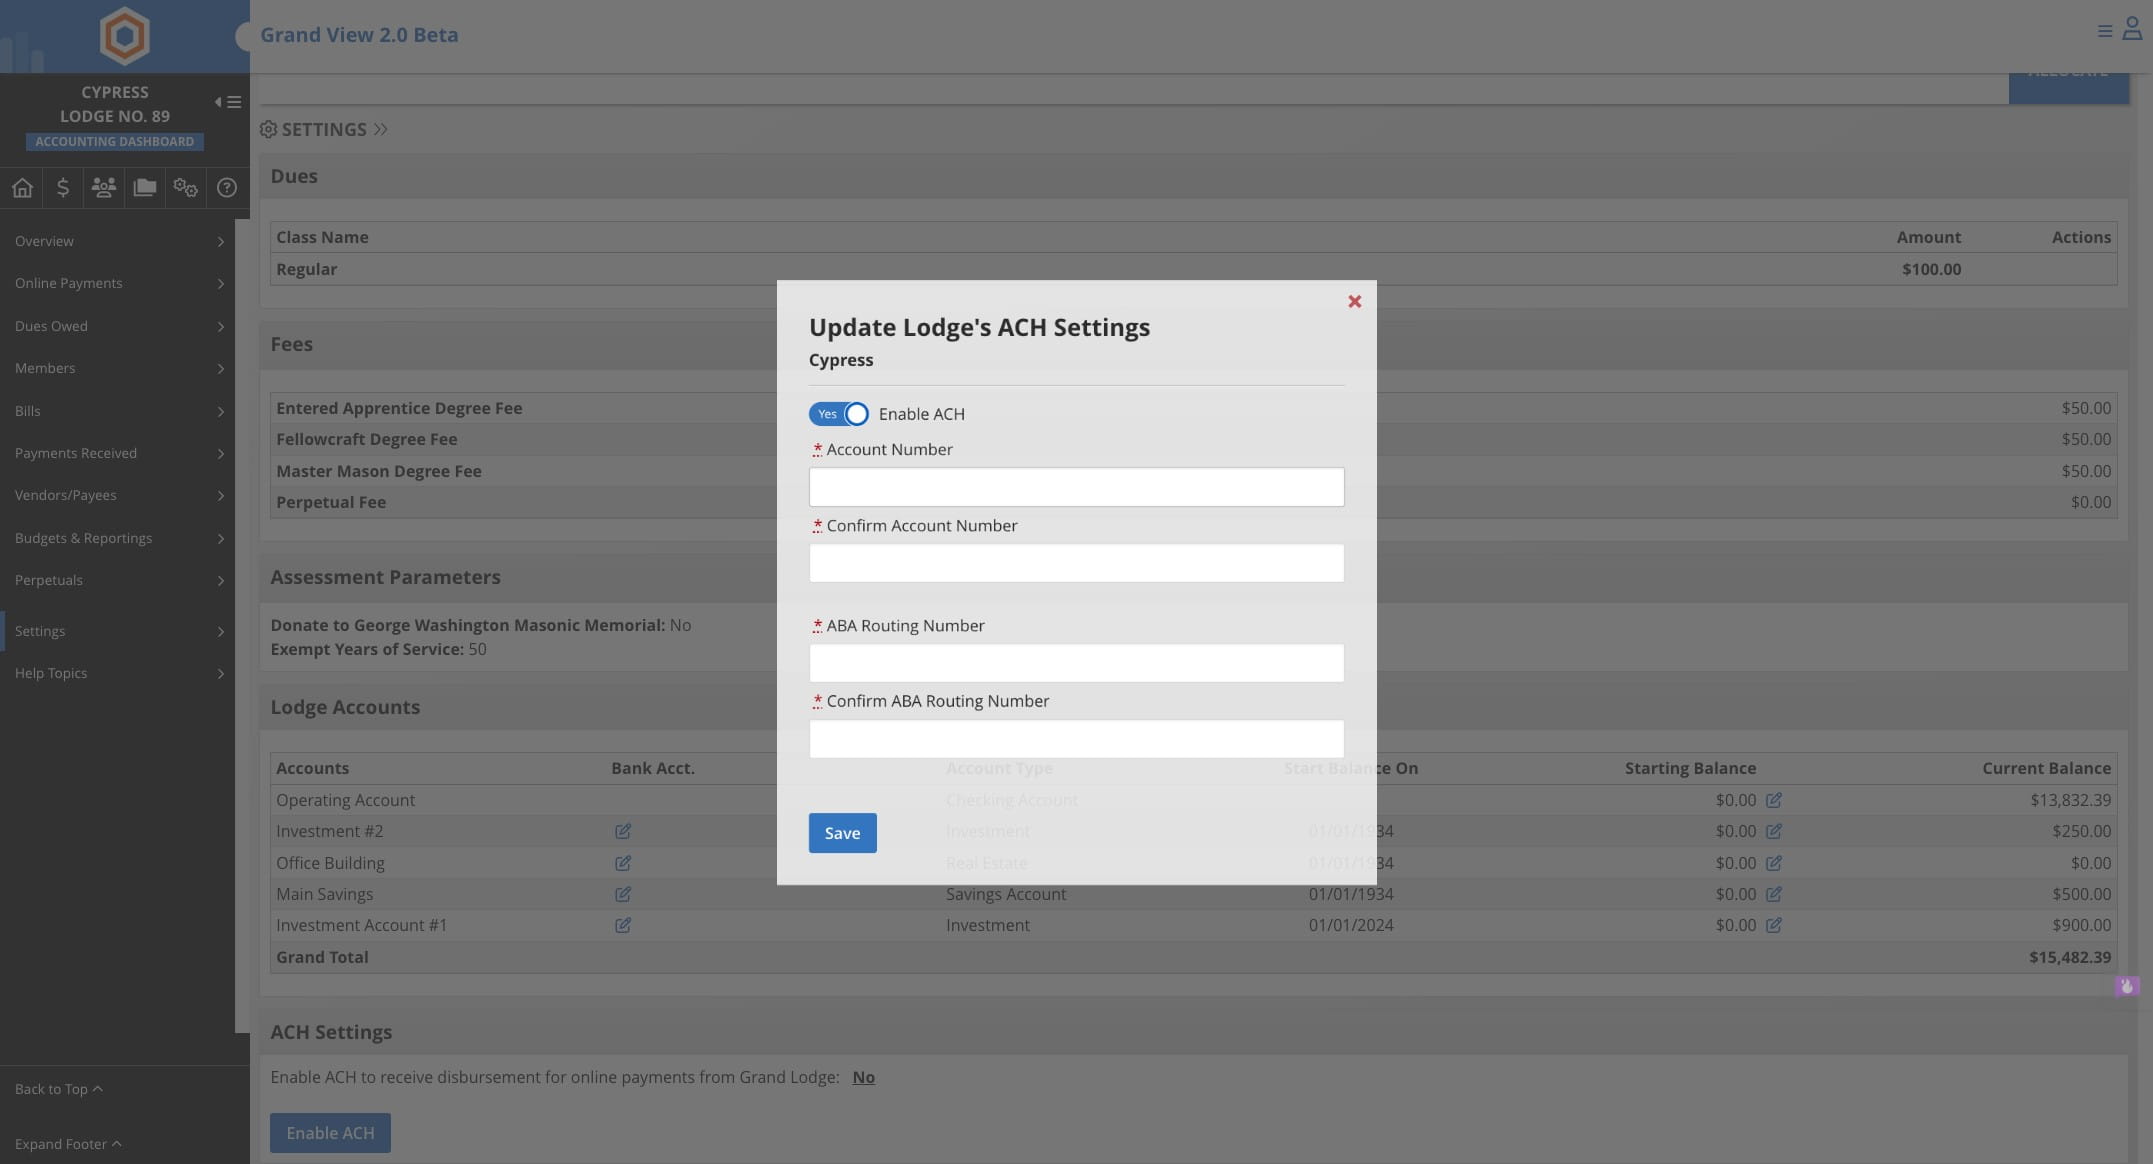Image resolution: width=2153 pixels, height=1164 pixels.
Task: Expand the Budgets & Reportings menu item
Action: (x=117, y=538)
